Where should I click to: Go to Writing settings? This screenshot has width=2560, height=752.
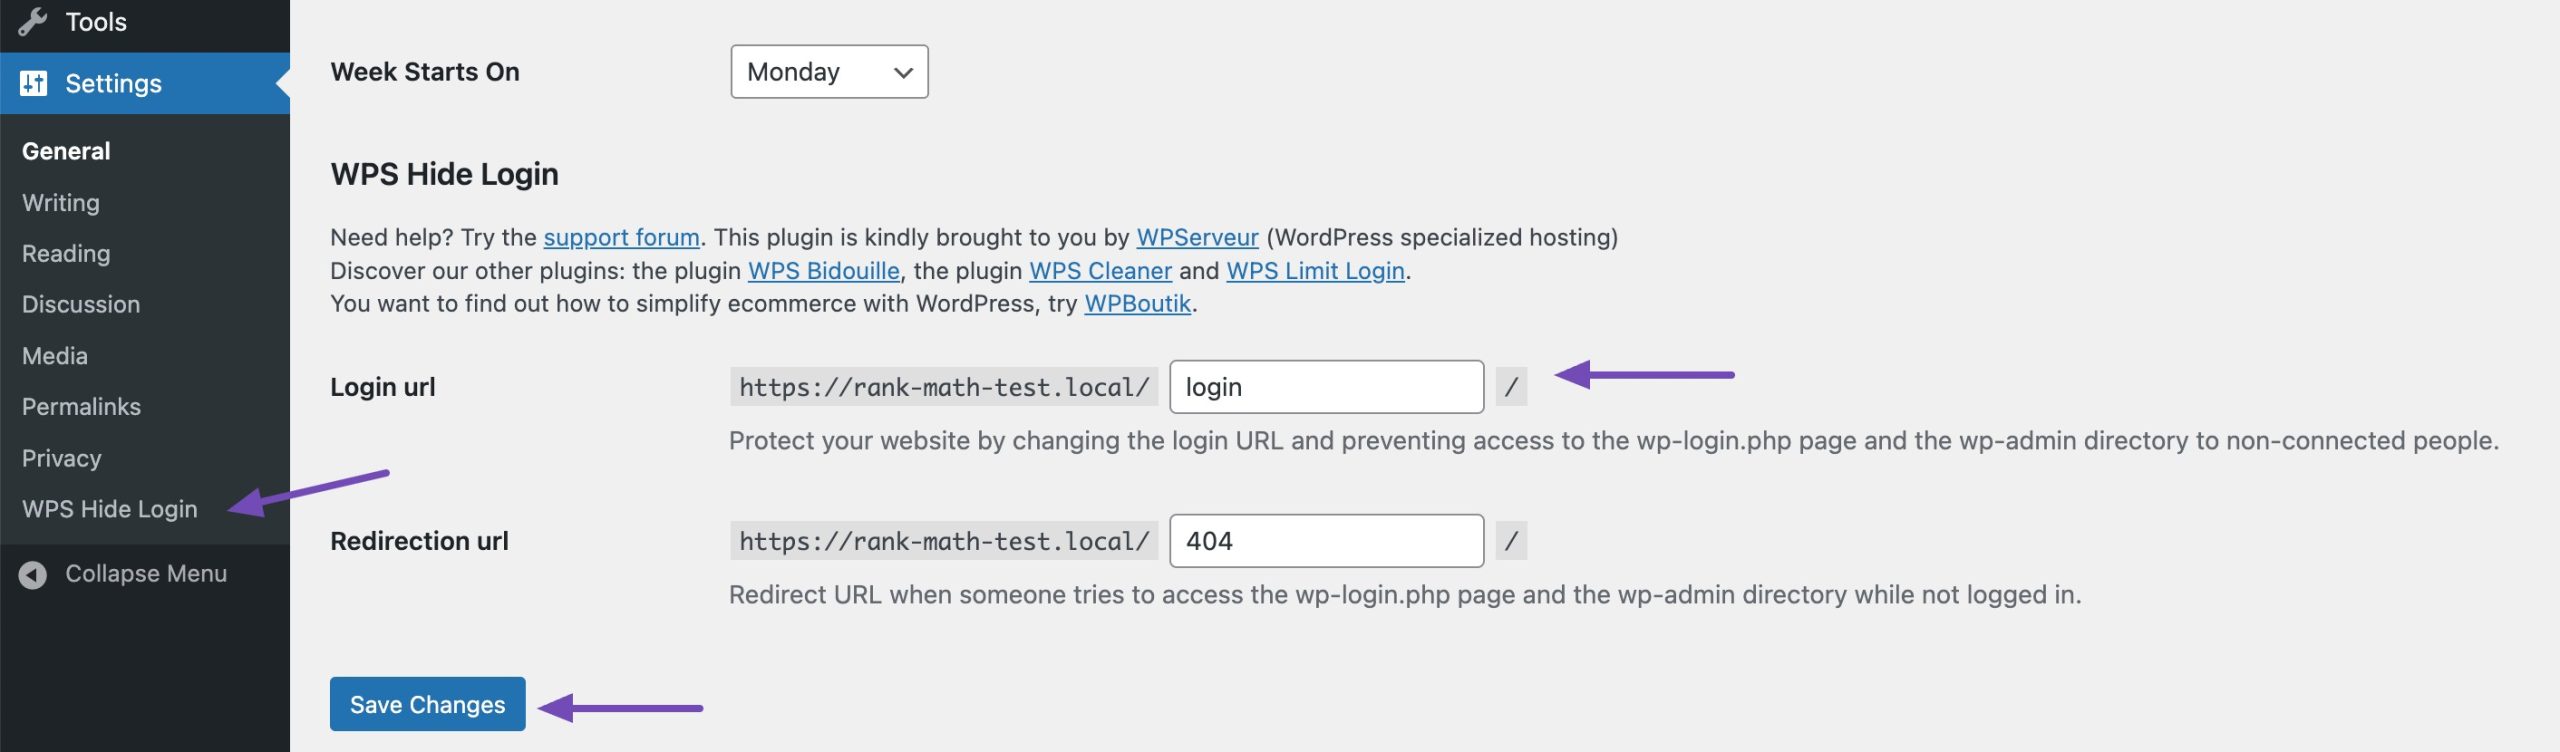(61, 203)
